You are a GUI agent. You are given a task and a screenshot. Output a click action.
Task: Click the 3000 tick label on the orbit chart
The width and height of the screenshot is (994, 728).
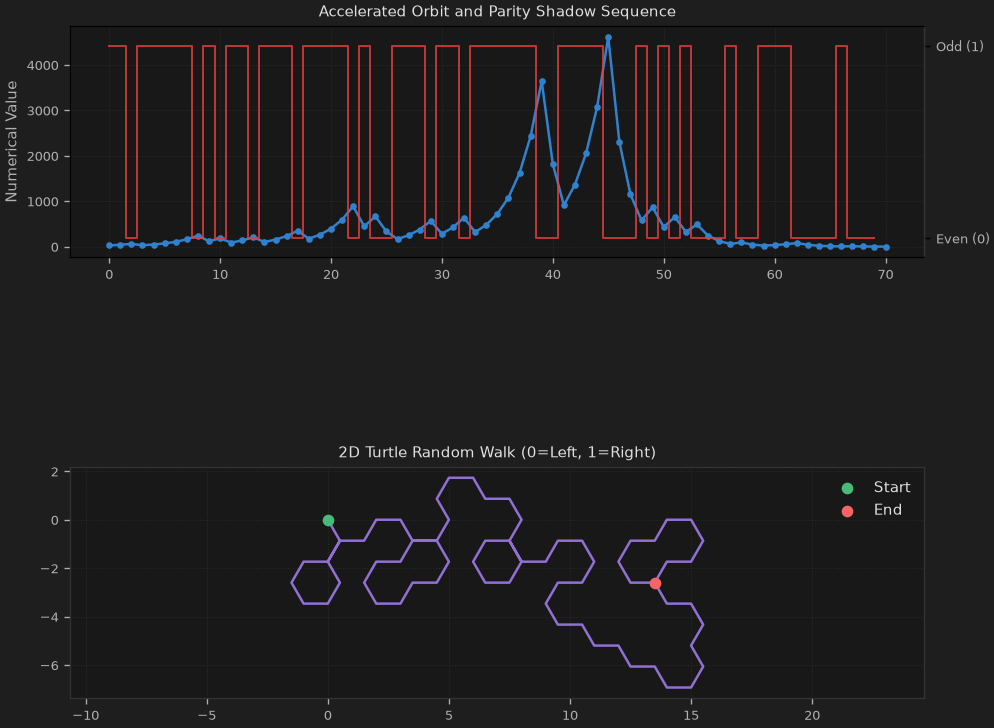click(x=43, y=111)
